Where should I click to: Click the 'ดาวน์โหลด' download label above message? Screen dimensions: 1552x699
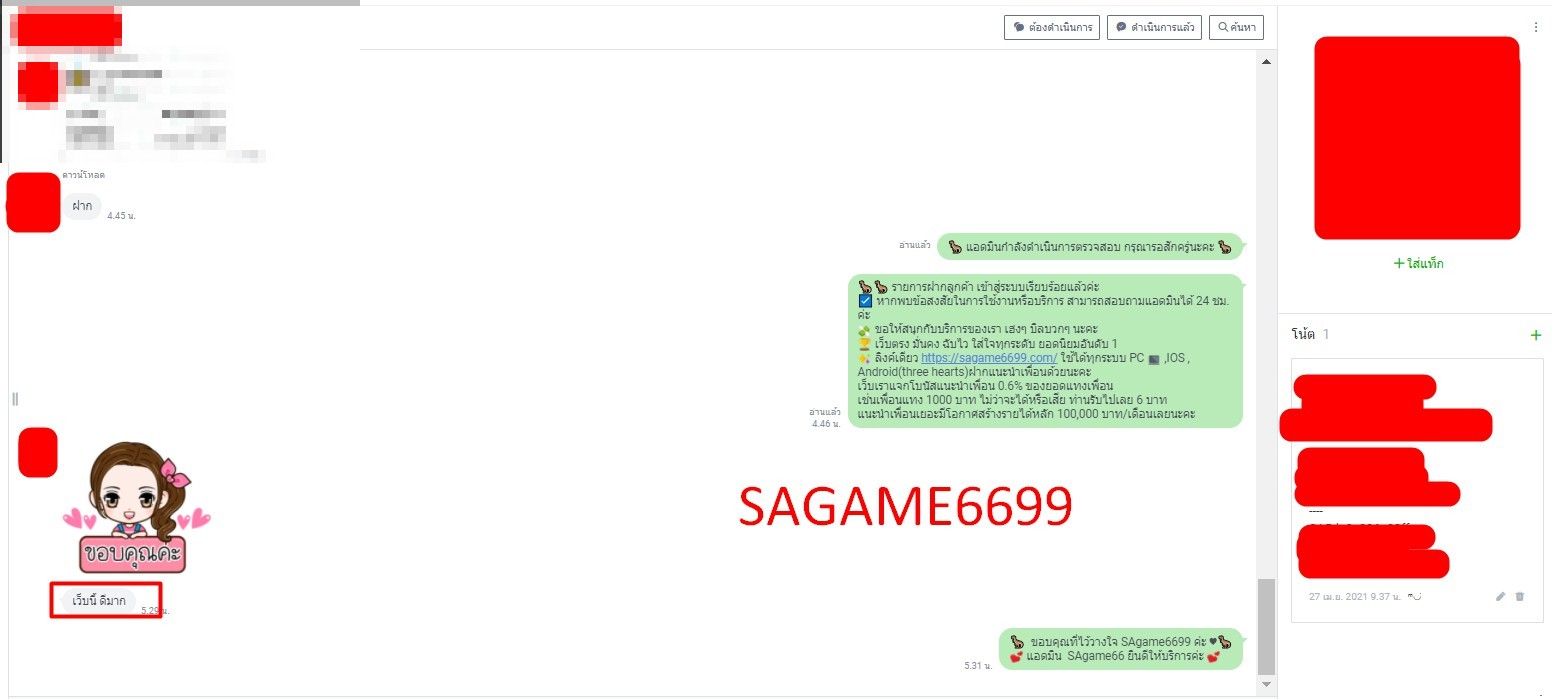pyautogui.click(x=84, y=175)
